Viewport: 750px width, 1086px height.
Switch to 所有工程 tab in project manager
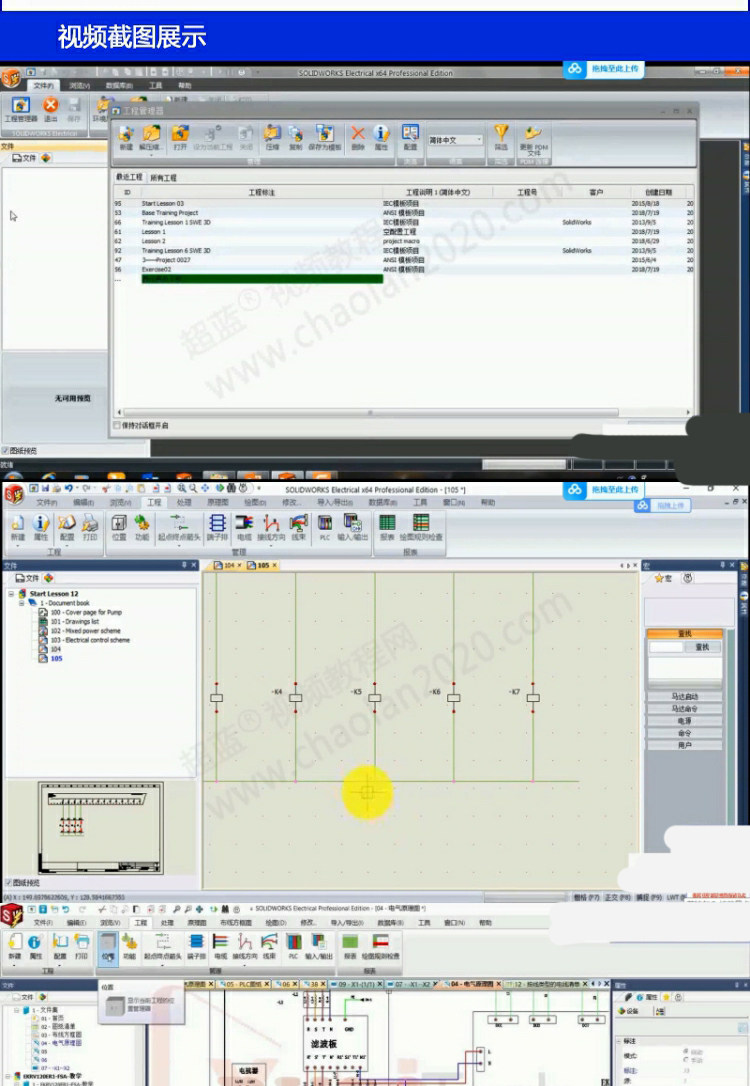163,178
